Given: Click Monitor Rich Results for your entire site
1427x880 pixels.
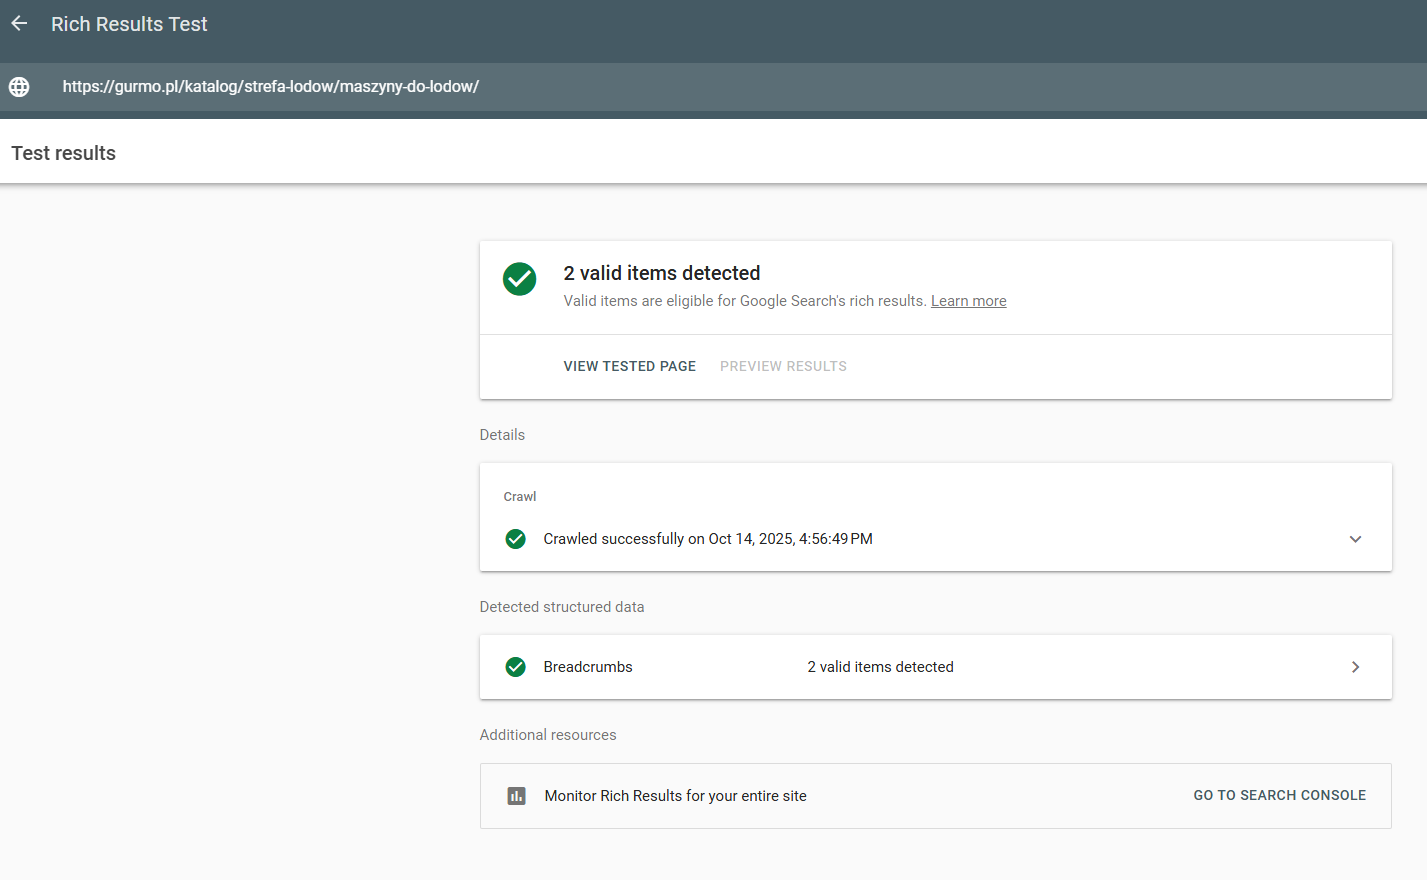Looking at the screenshot, I should pos(675,796).
